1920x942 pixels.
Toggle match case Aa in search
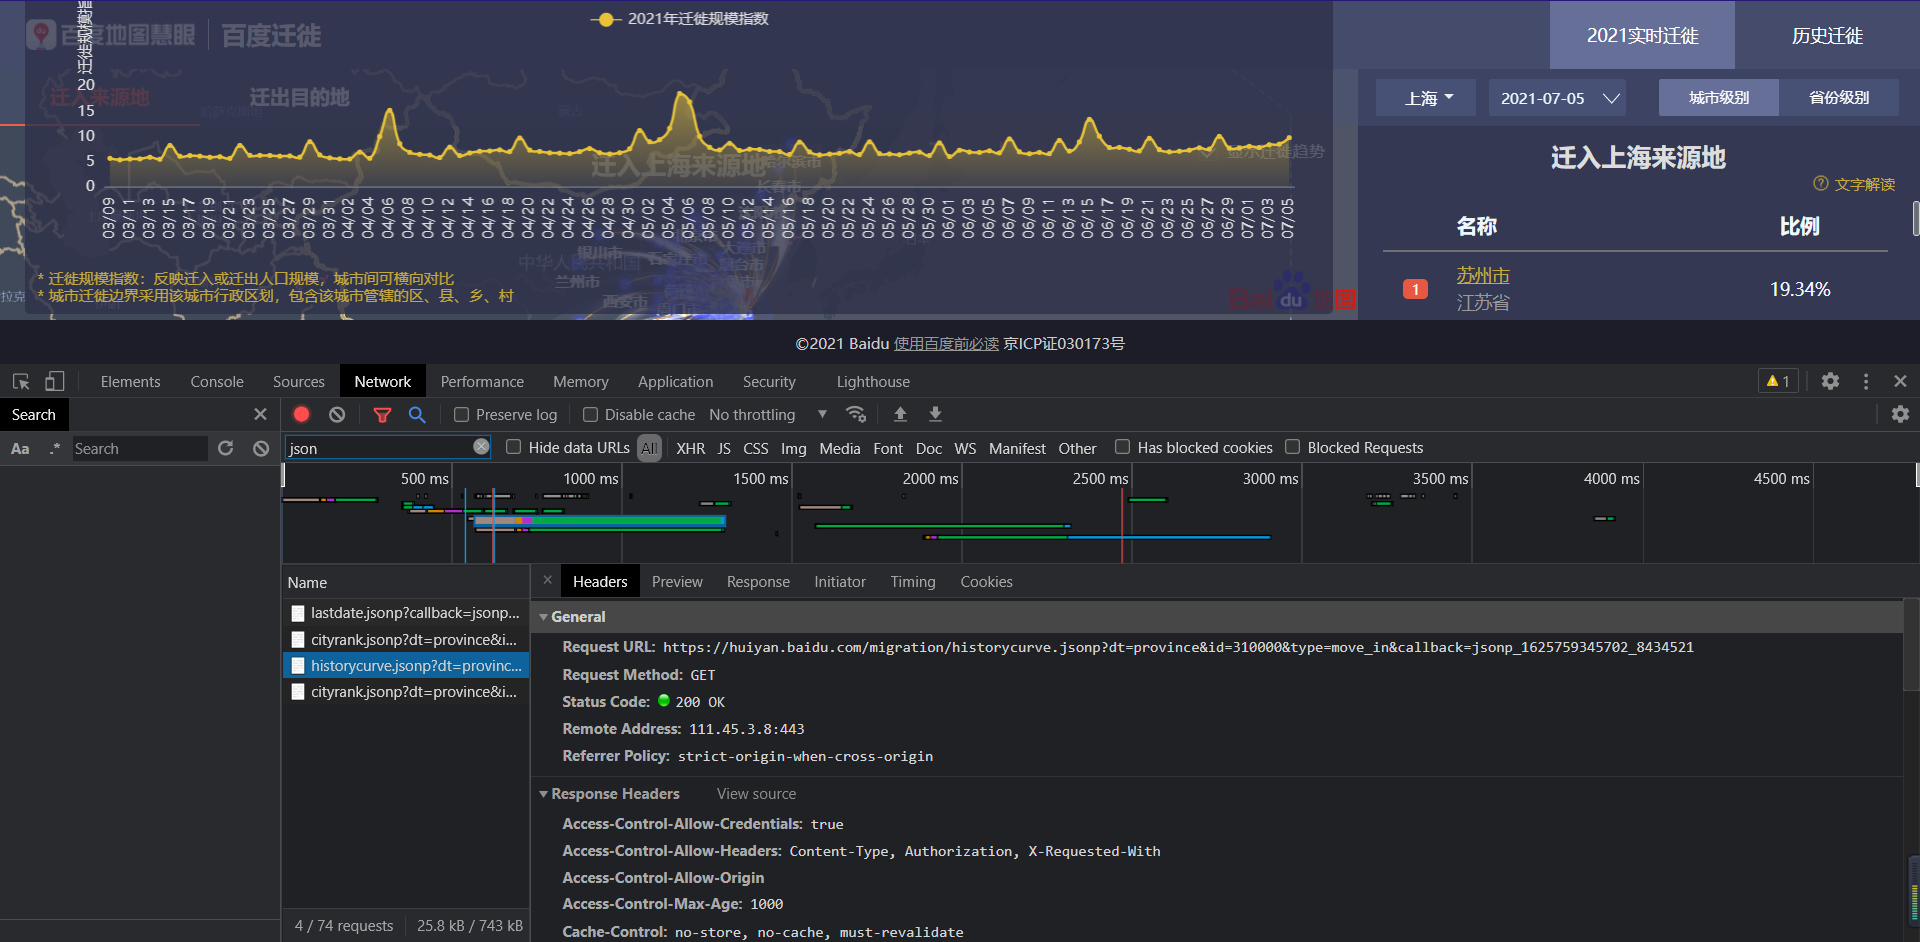point(20,449)
